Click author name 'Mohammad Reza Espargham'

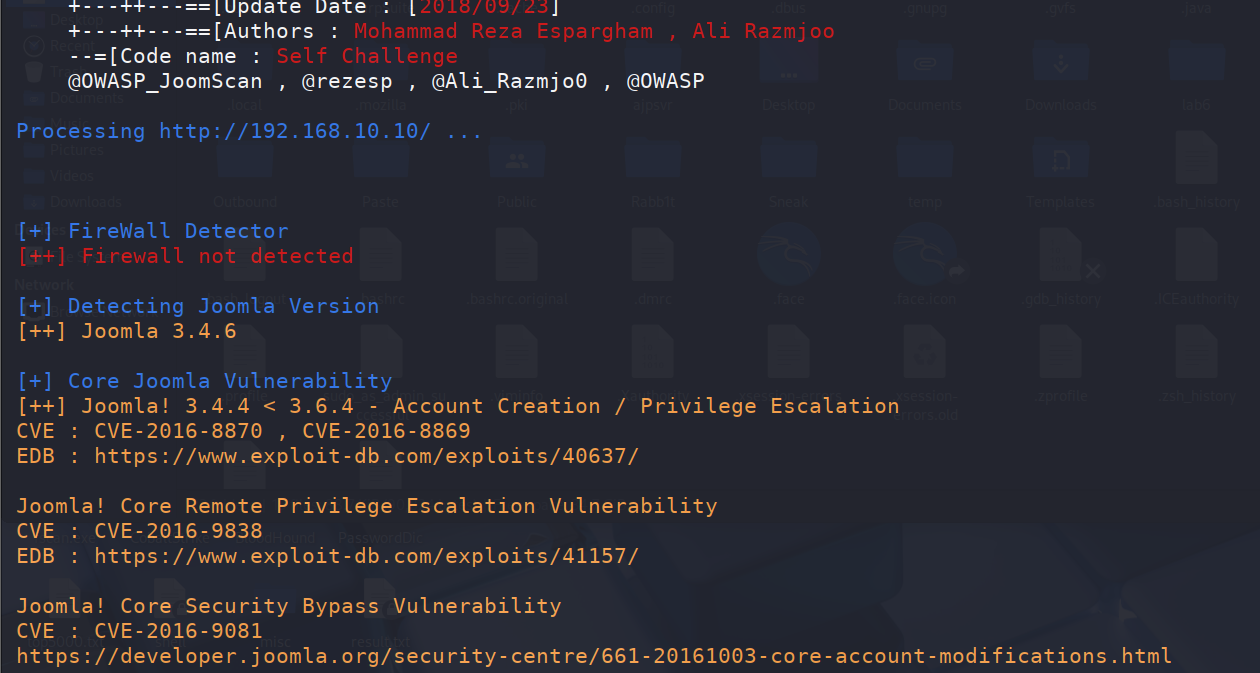click(x=503, y=31)
